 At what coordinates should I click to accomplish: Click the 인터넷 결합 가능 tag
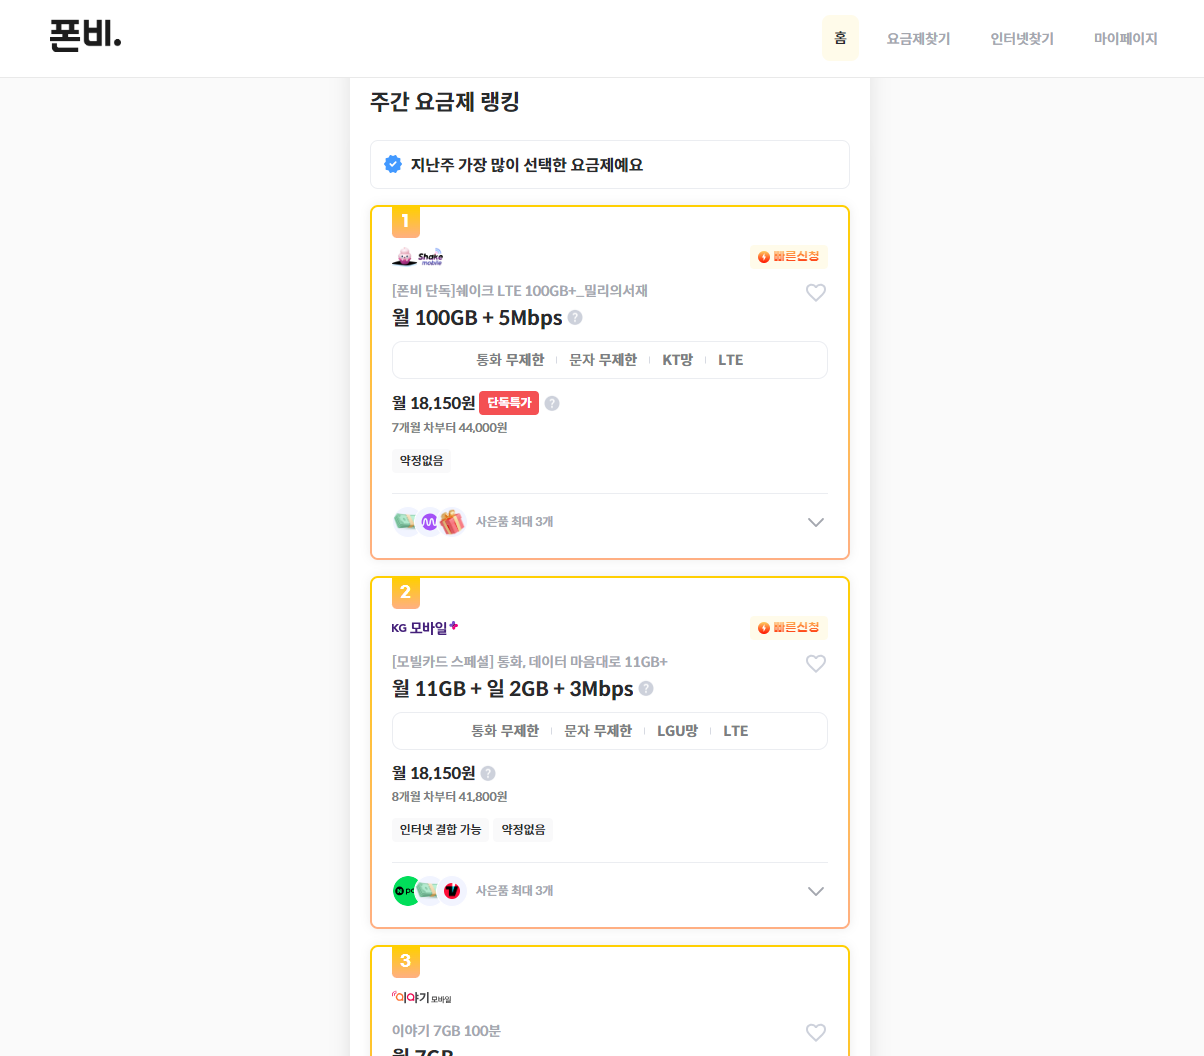pos(440,829)
